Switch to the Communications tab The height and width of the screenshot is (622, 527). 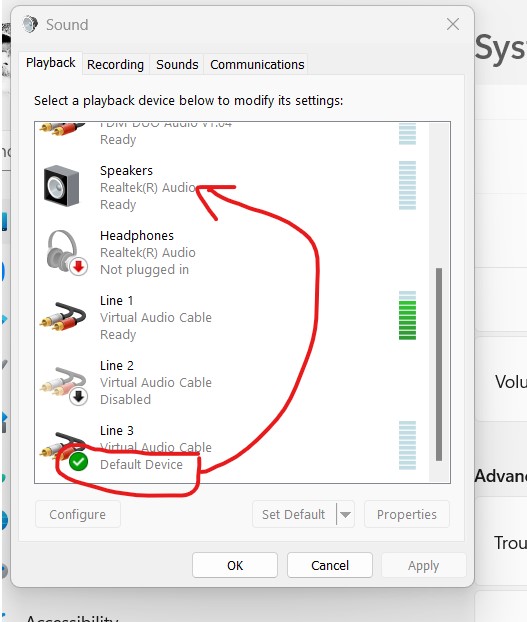click(x=257, y=64)
